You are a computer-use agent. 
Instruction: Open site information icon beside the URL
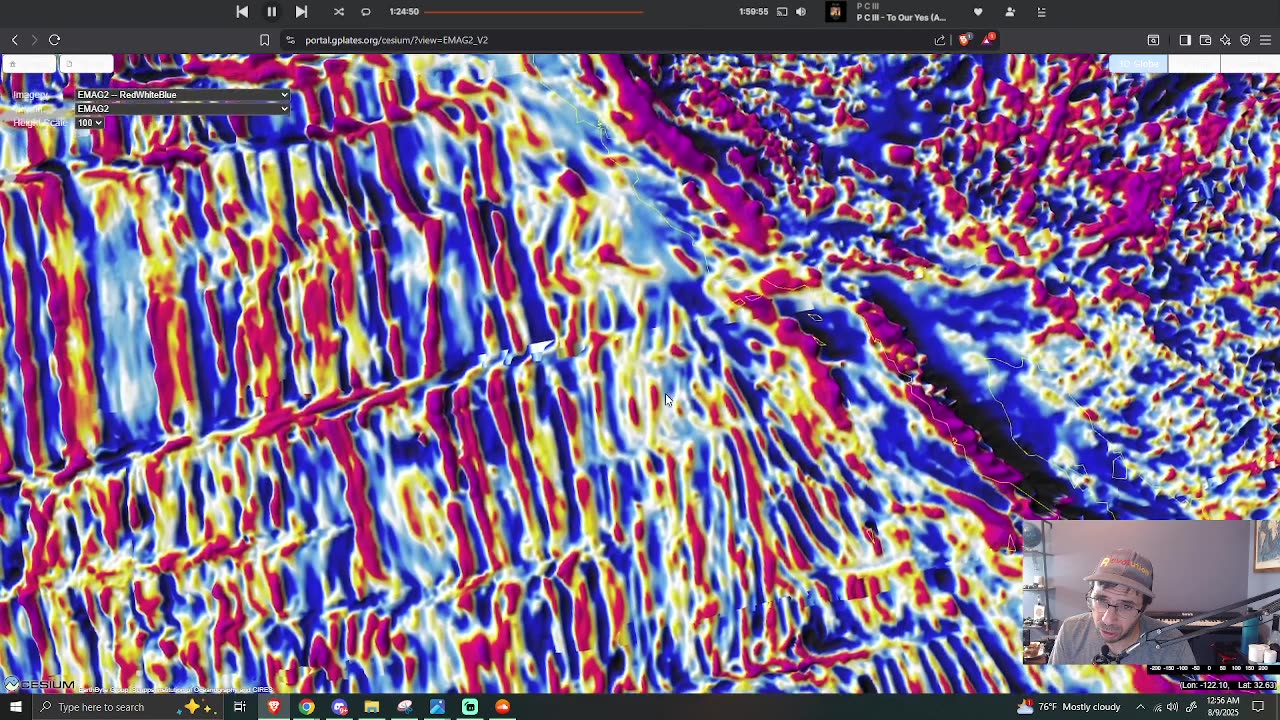pos(290,40)
